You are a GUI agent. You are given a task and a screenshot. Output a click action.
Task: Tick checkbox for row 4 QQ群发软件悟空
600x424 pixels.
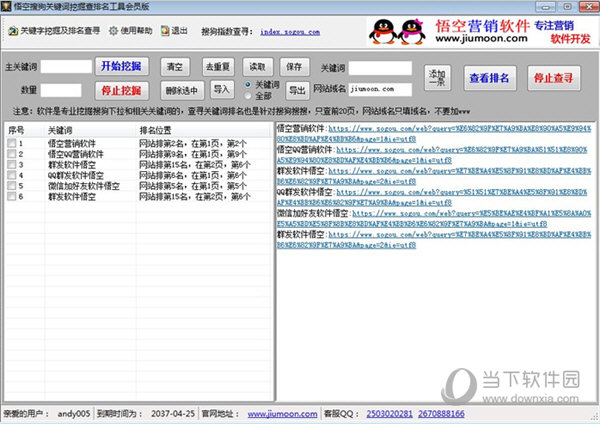pos(11,175)
